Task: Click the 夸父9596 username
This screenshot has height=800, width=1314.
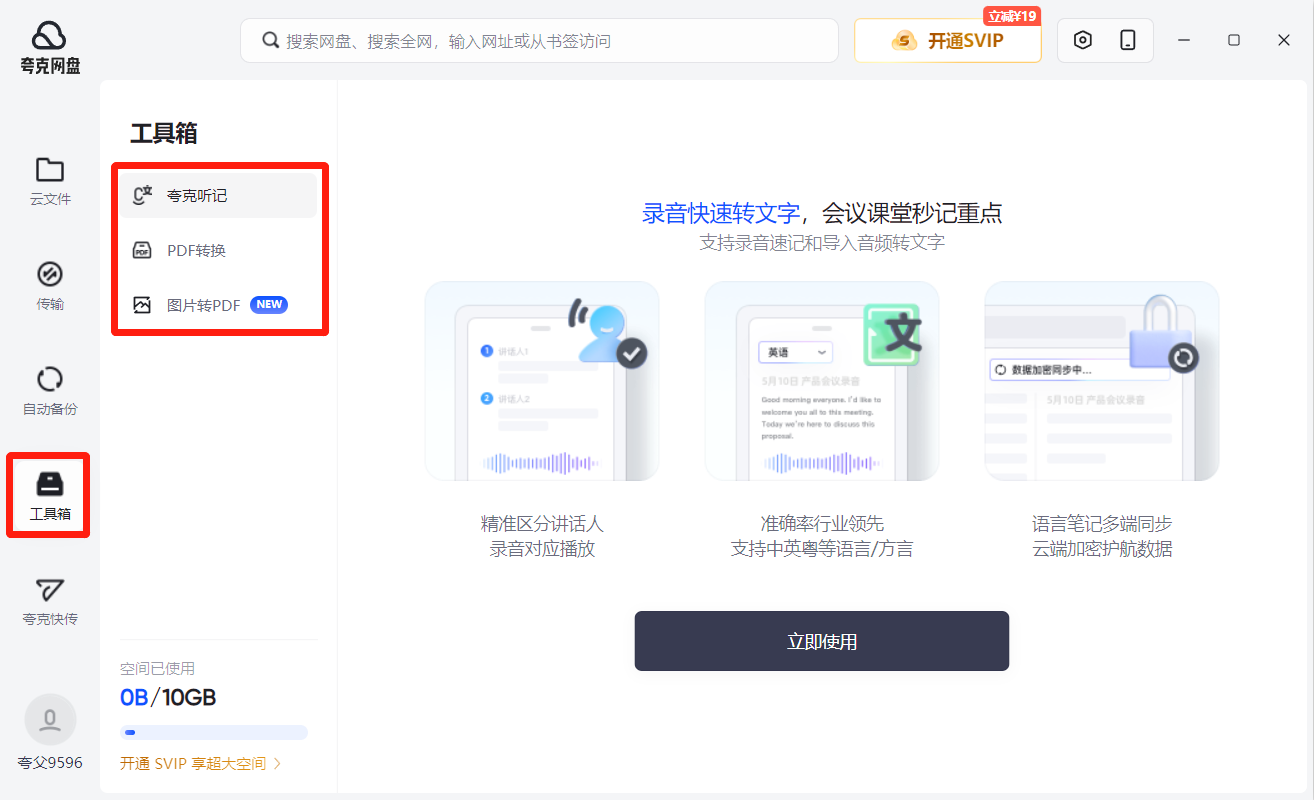Action: click(x=50, y=763)
